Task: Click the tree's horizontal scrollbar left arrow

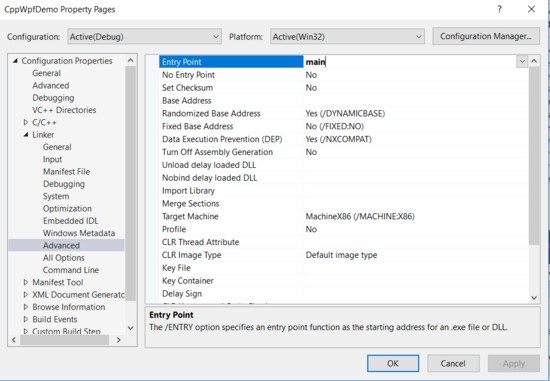Action: tap(14, 340)
